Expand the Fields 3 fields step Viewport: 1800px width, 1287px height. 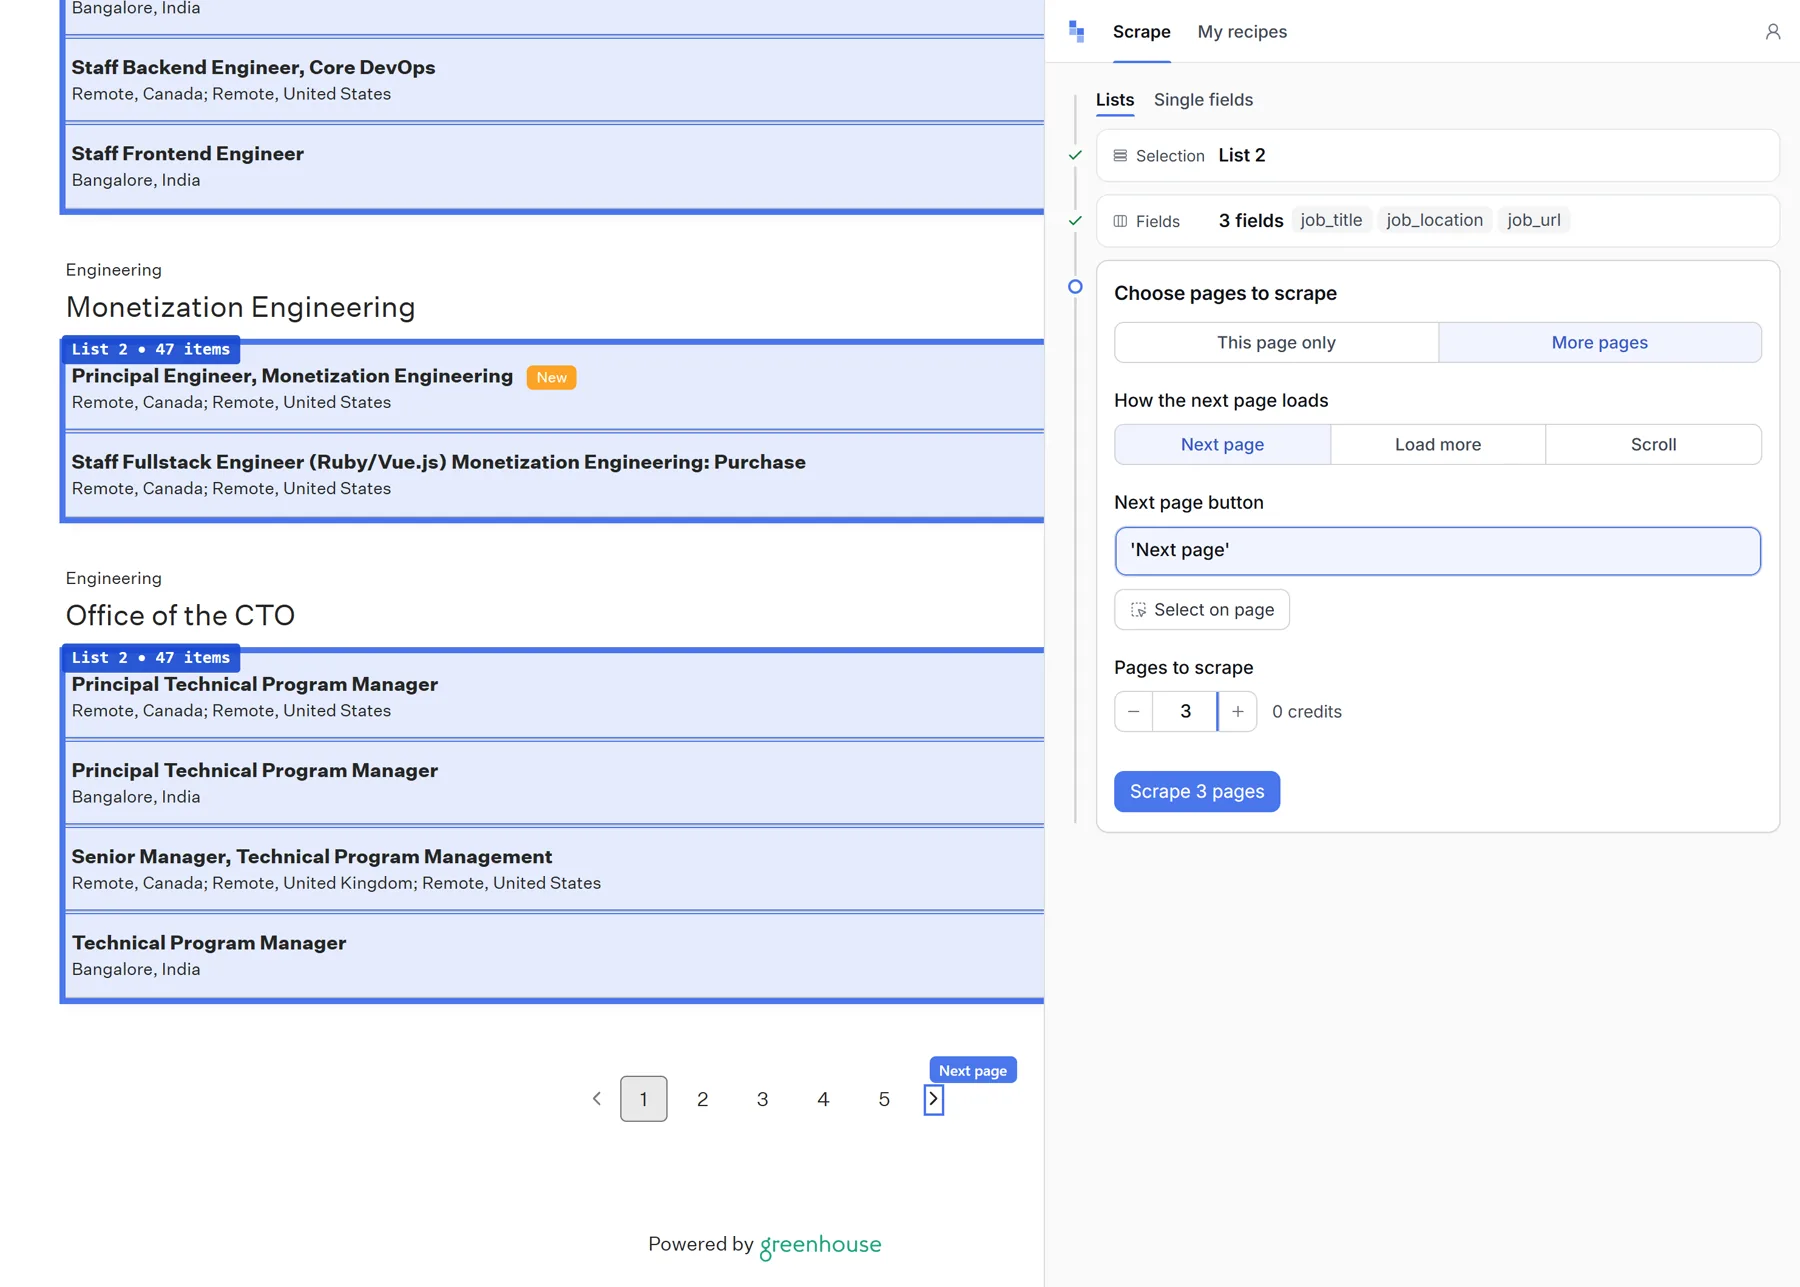(1437, 221)
